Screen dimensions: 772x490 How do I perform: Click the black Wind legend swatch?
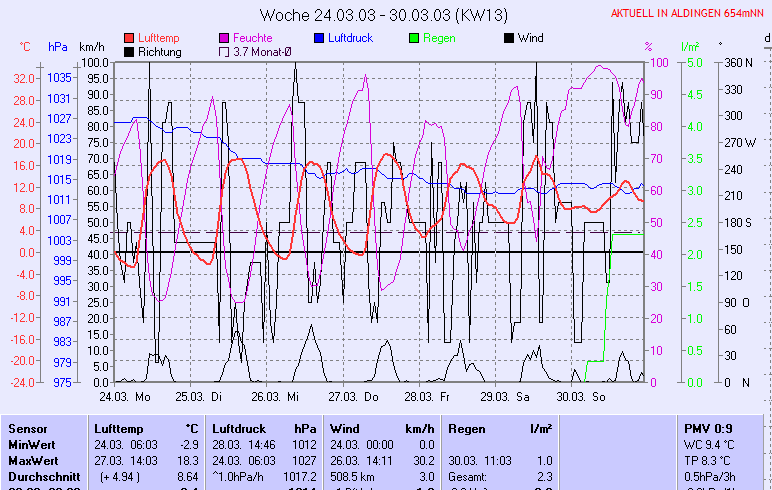pyautogui.click(x=509, y=38)
